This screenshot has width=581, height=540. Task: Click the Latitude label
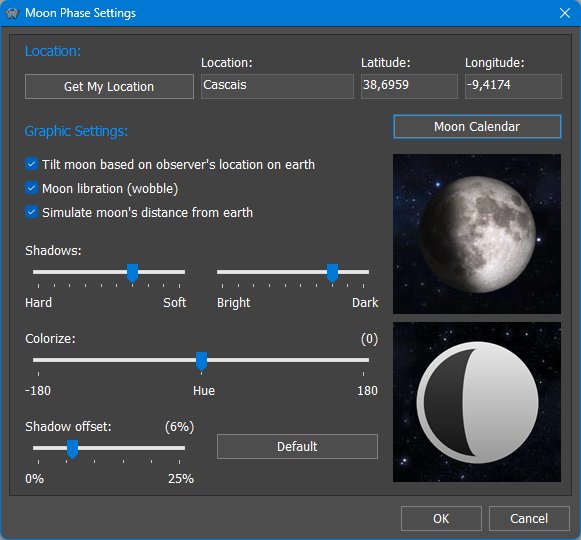(x=386, y=63)
